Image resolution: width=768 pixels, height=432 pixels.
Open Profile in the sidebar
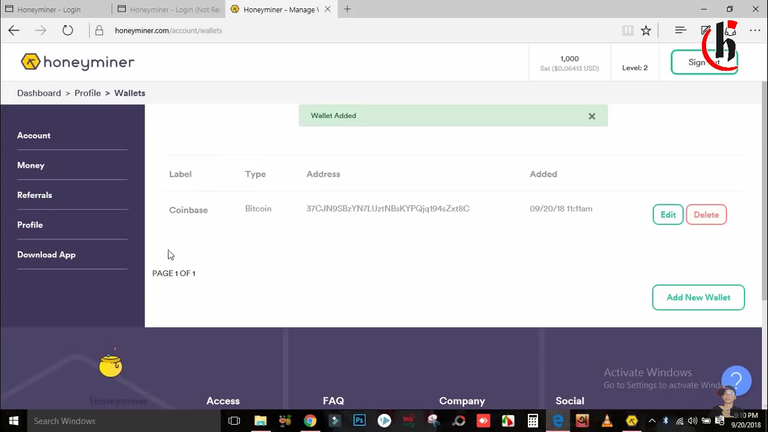30,225
